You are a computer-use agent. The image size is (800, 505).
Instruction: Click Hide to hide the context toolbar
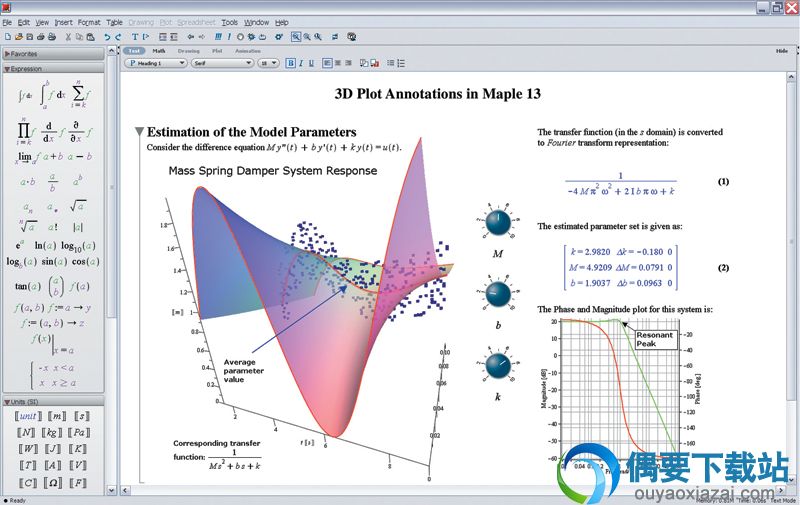pyautogui.click(x=782, y=51)
